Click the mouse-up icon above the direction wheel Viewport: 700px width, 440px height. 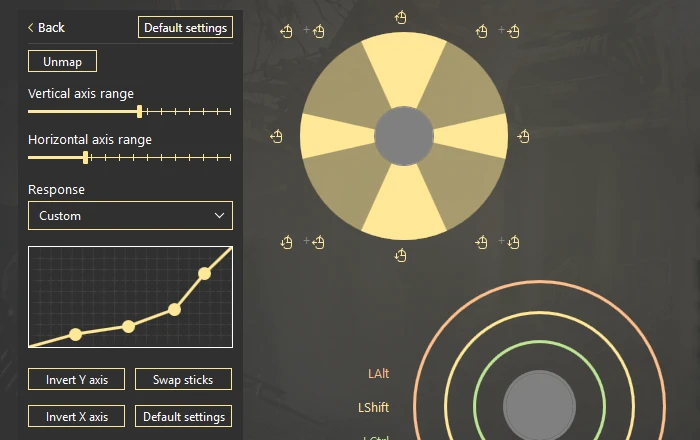(x=400, y=17)
